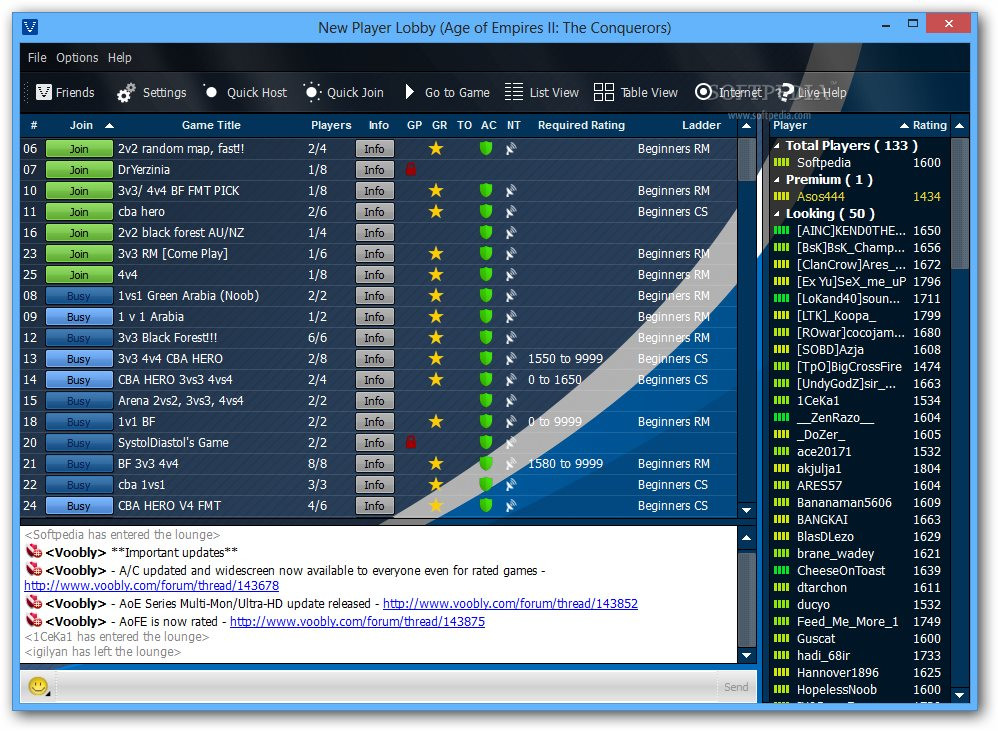Click the Ladder column header
Image resolution: width=998 pixels, height=731 pixels.
click(701, 125)
